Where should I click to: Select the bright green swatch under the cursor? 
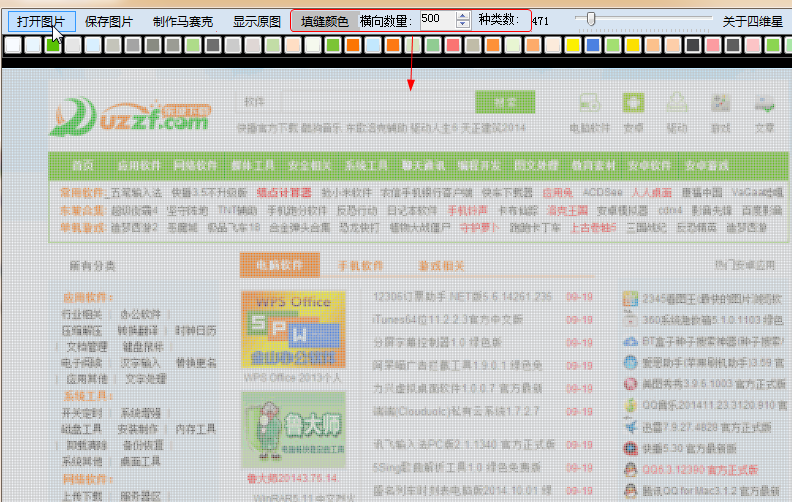[x=53, y=45]
